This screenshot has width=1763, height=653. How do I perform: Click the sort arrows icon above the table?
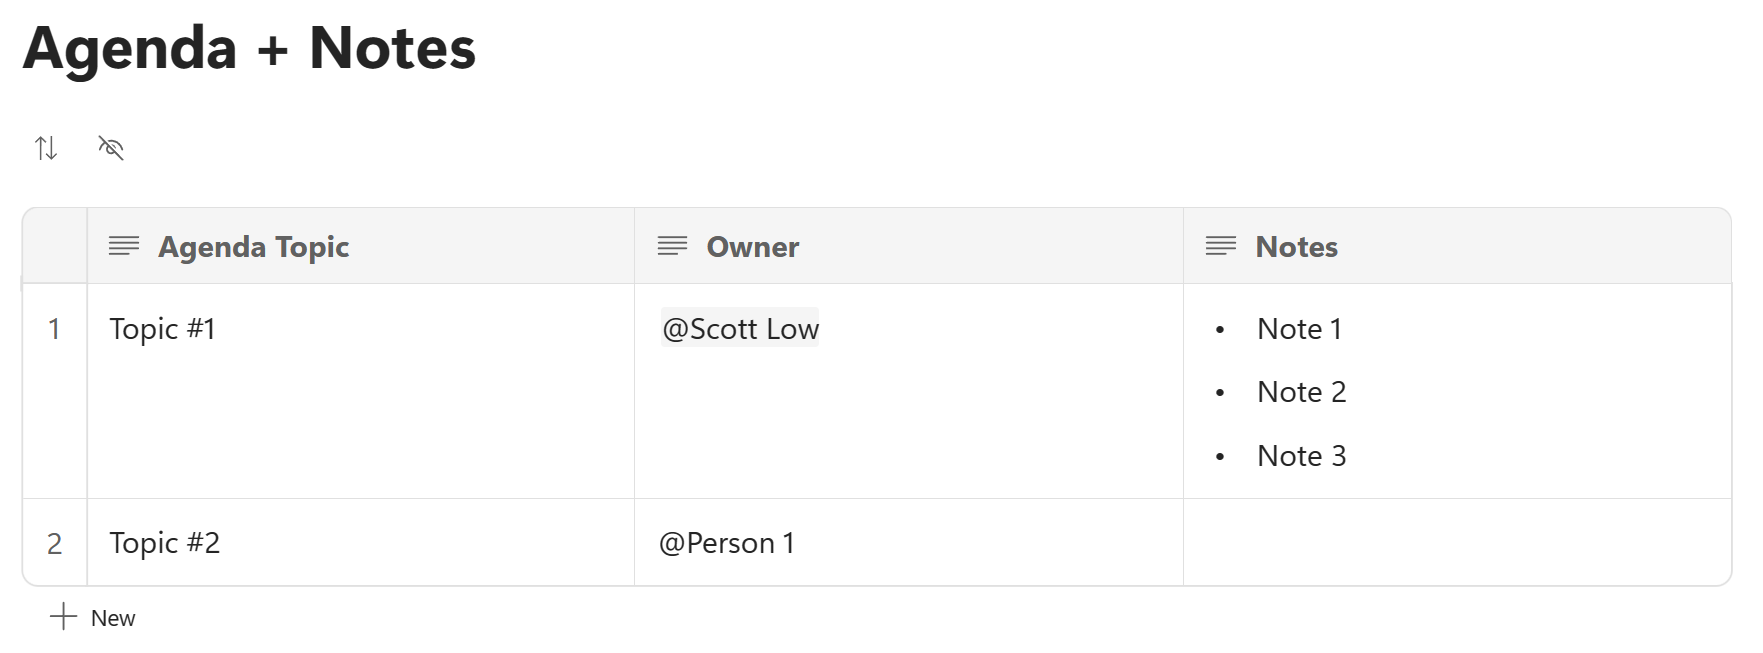[x=46, y=147]
